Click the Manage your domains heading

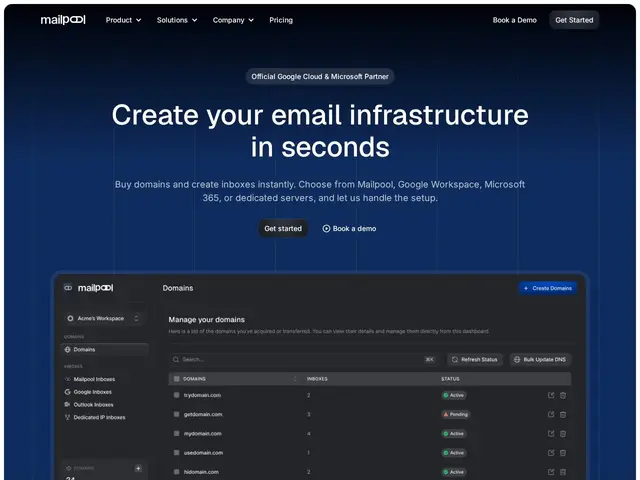(207, 320)
